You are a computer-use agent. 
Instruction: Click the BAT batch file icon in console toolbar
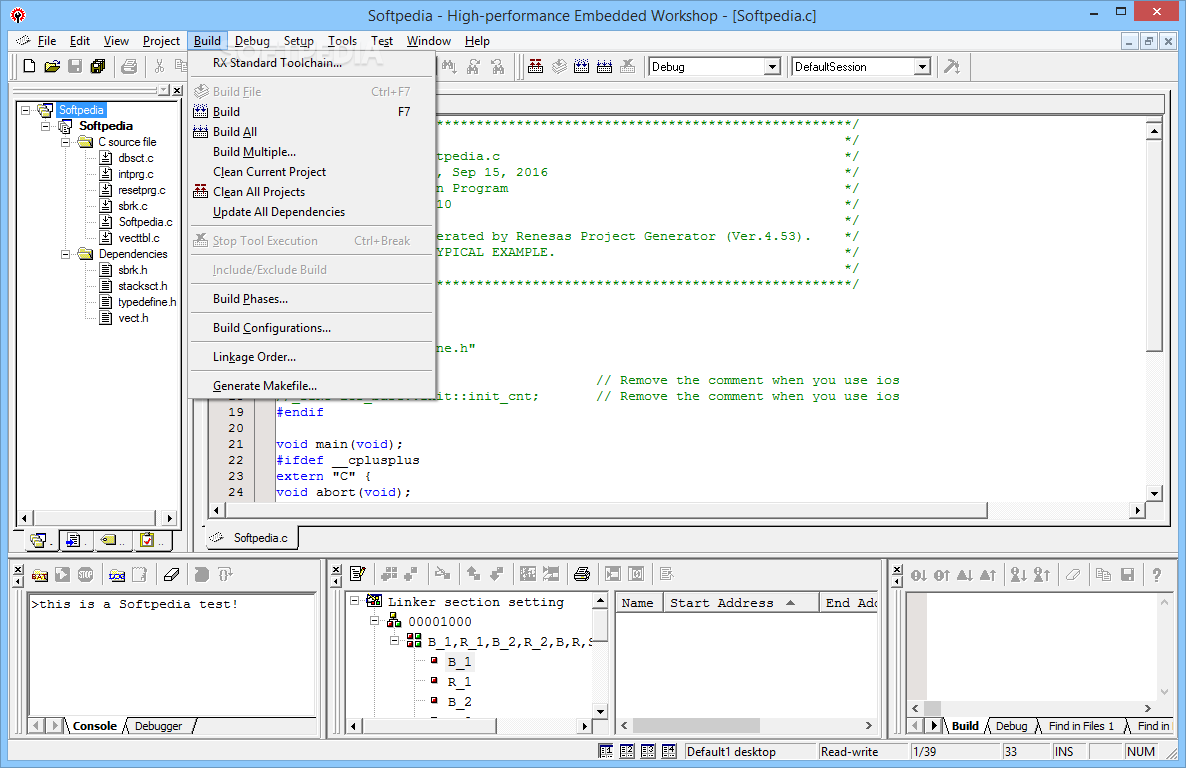[x=40, y=575]
